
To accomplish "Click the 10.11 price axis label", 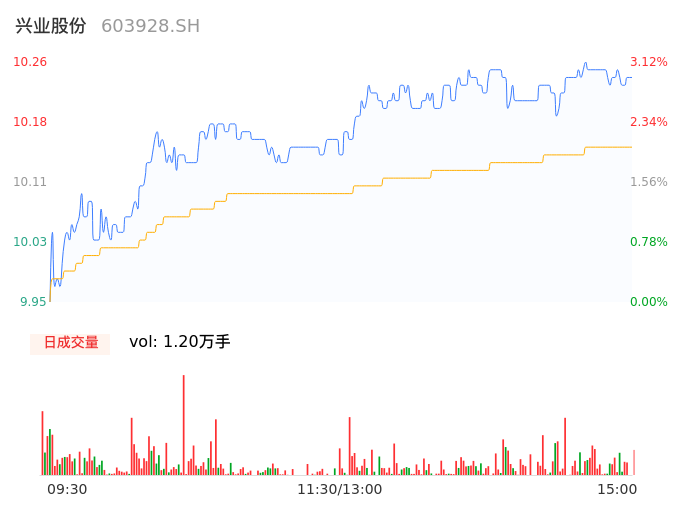I will point(30,182).
